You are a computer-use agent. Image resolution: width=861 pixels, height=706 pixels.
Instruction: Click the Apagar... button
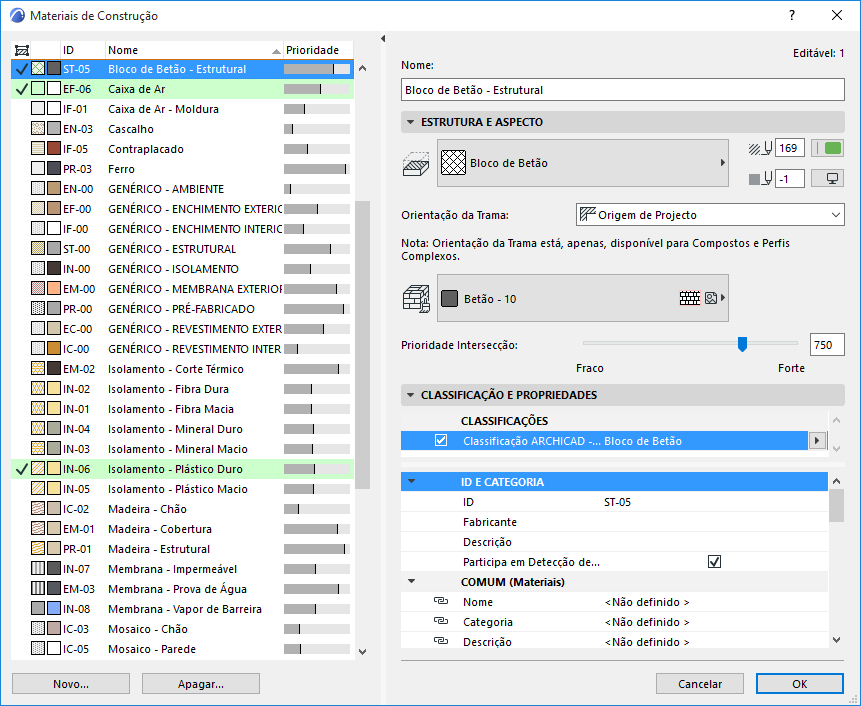(200, 683)
